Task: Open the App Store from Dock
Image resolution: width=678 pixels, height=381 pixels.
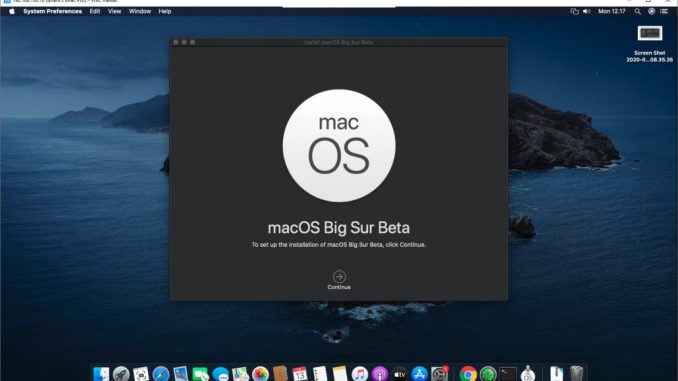Action: [419, 374]
